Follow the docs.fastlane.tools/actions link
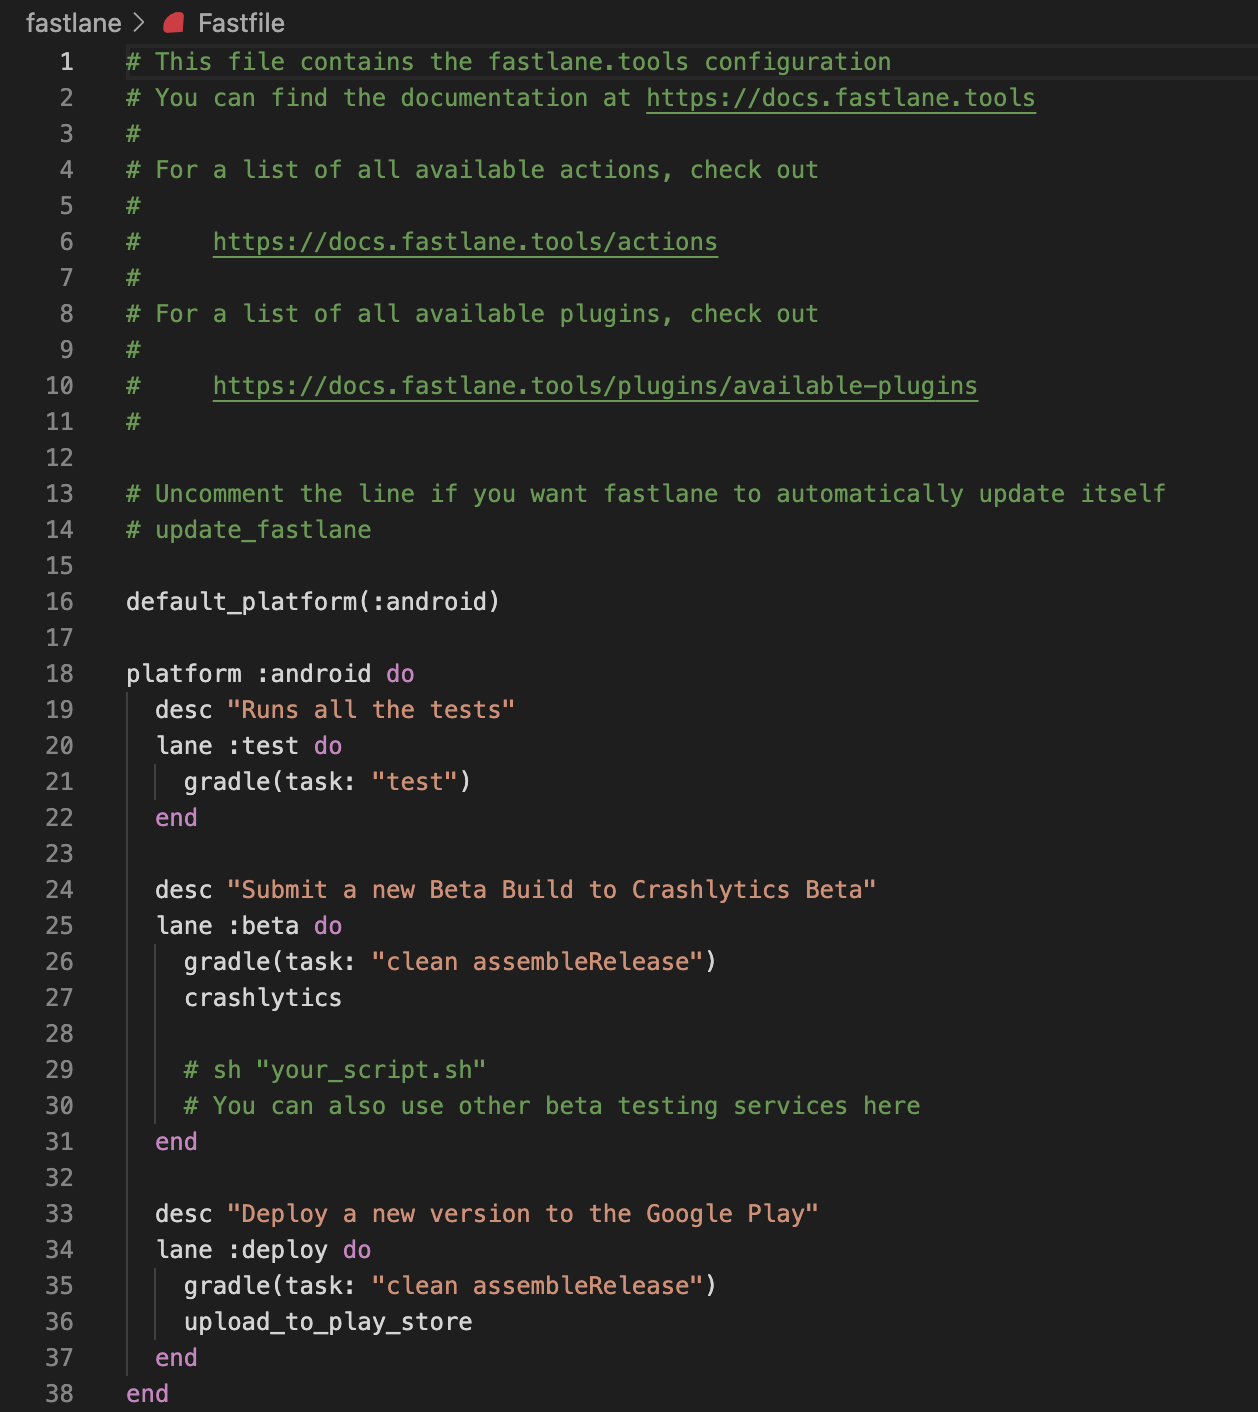The image size is (1258, 1412). tap(465, 242)
